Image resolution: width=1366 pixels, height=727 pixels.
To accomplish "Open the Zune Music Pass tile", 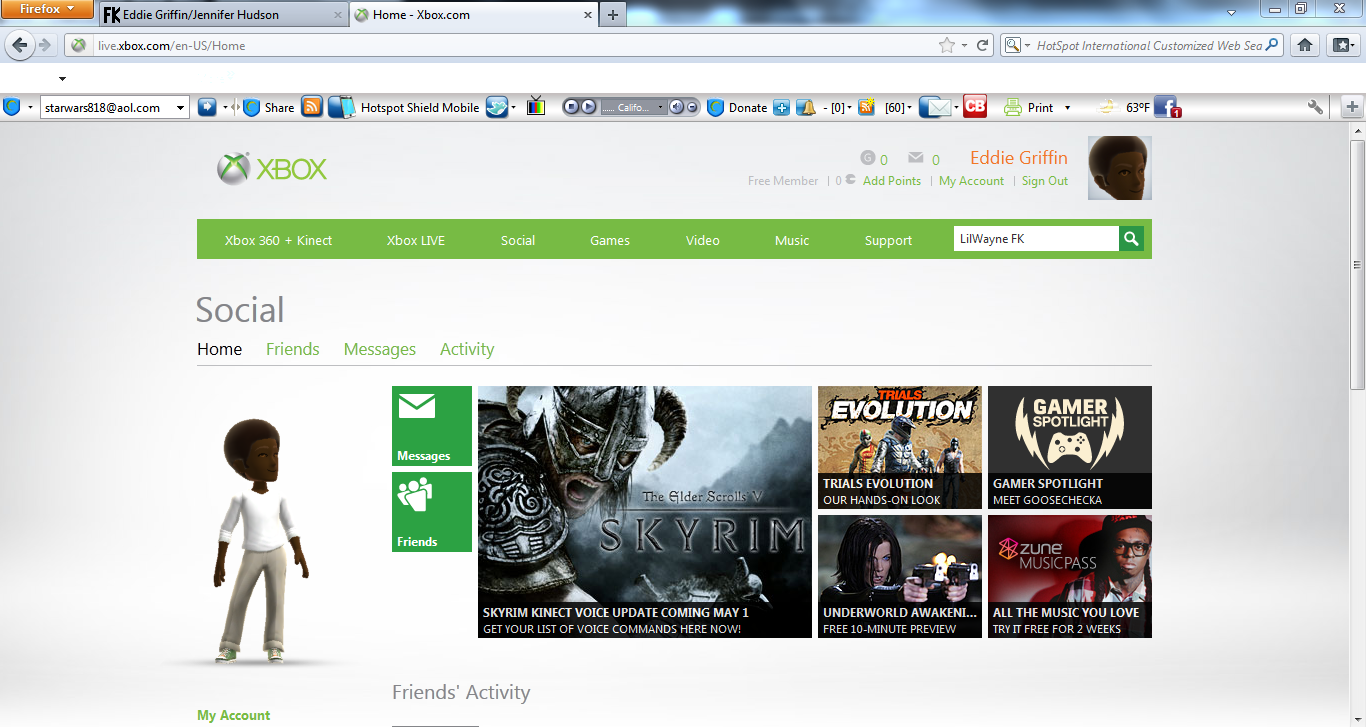I will tap(1070, 576).
